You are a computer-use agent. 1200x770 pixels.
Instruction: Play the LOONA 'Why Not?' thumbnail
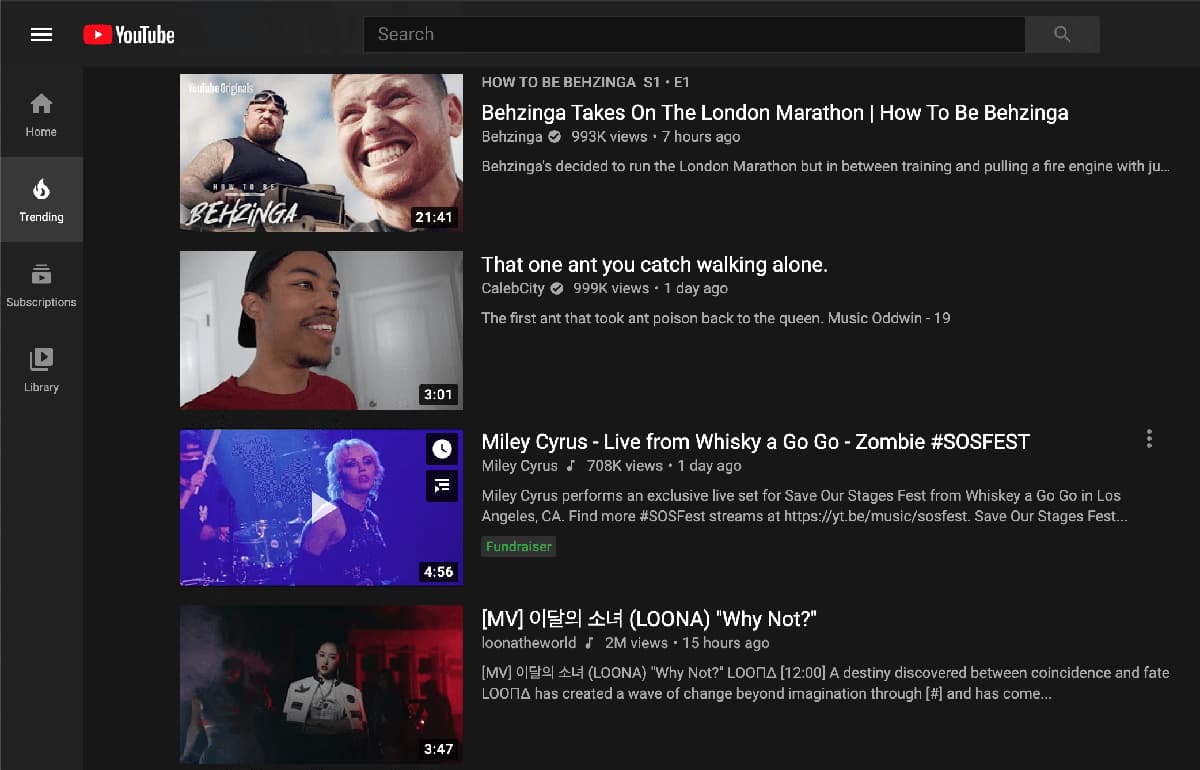[x=321, y=685]
